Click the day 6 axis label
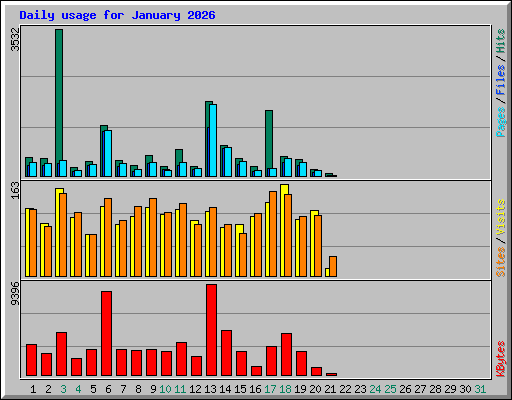This screenshot has width=512, height=400. (108, 389)
